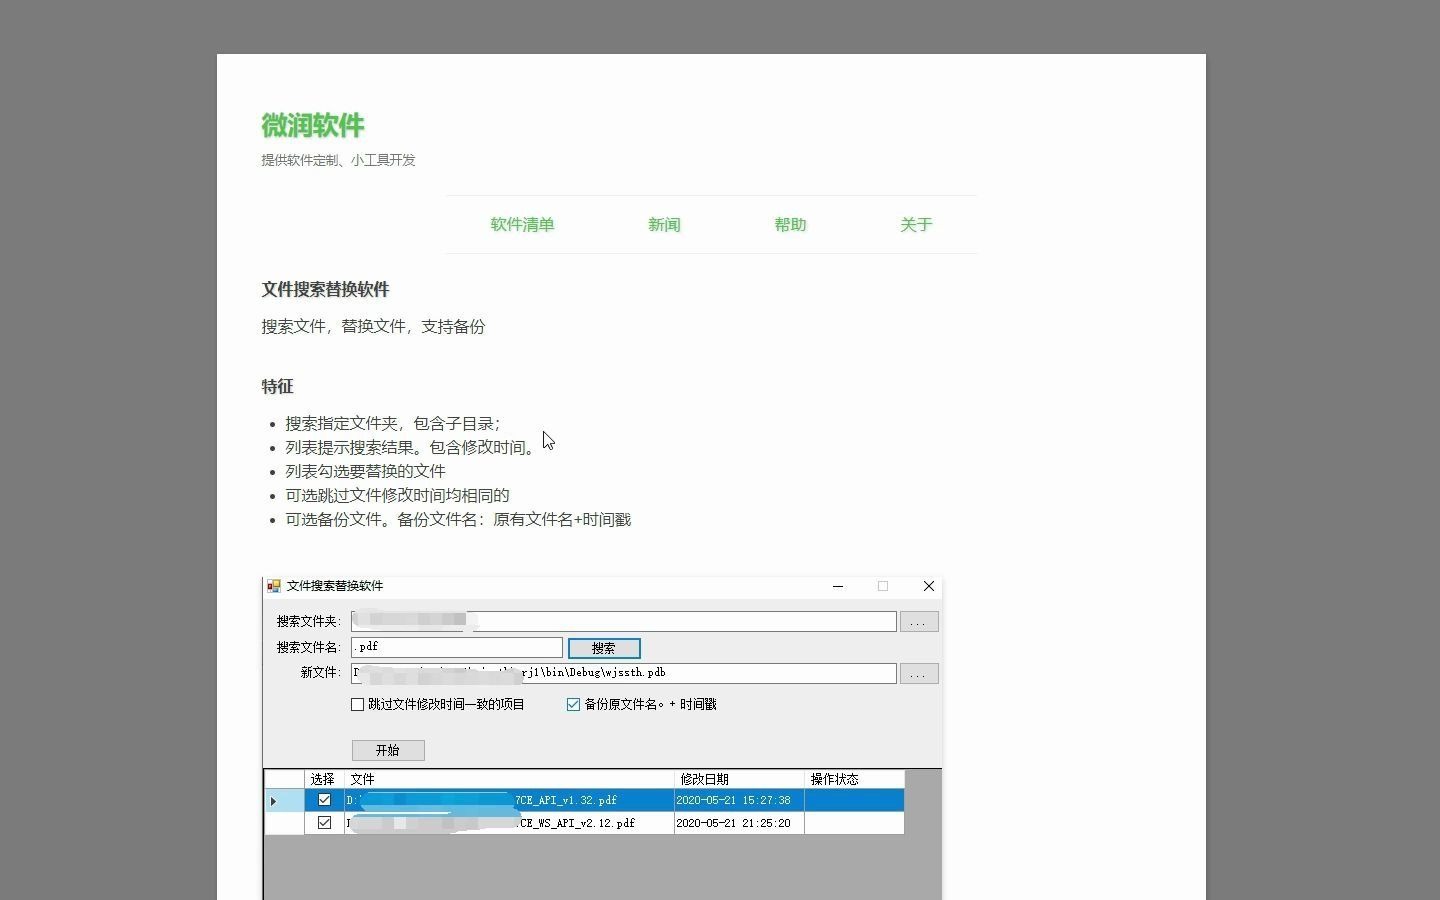
Task: Click the 选择 column header
Action: tap(324, 779)
